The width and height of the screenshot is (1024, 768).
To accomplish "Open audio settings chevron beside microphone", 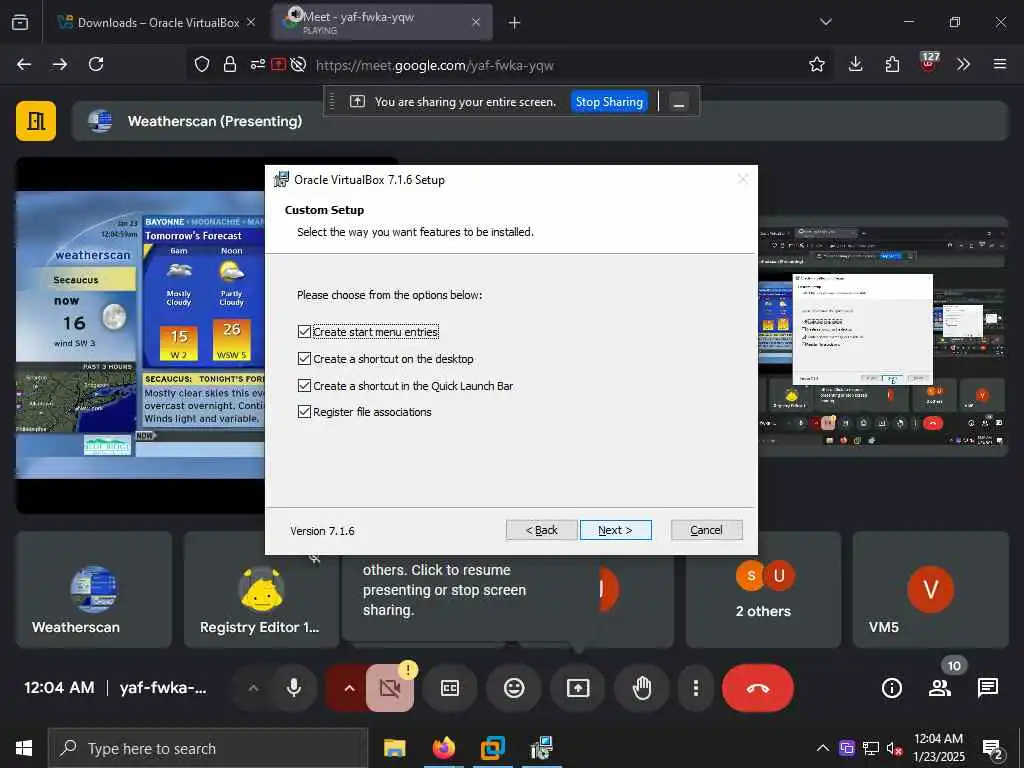I will tap(253, 688).
